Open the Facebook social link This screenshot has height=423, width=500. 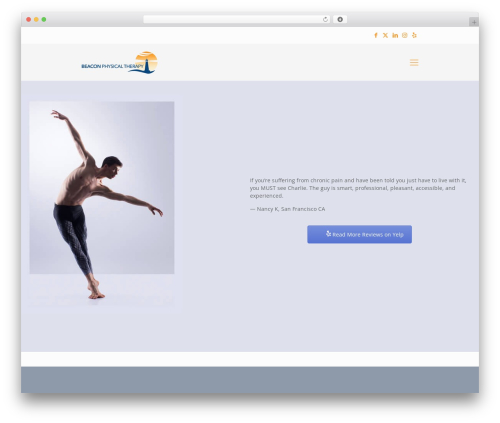click(x=376, y=35)
